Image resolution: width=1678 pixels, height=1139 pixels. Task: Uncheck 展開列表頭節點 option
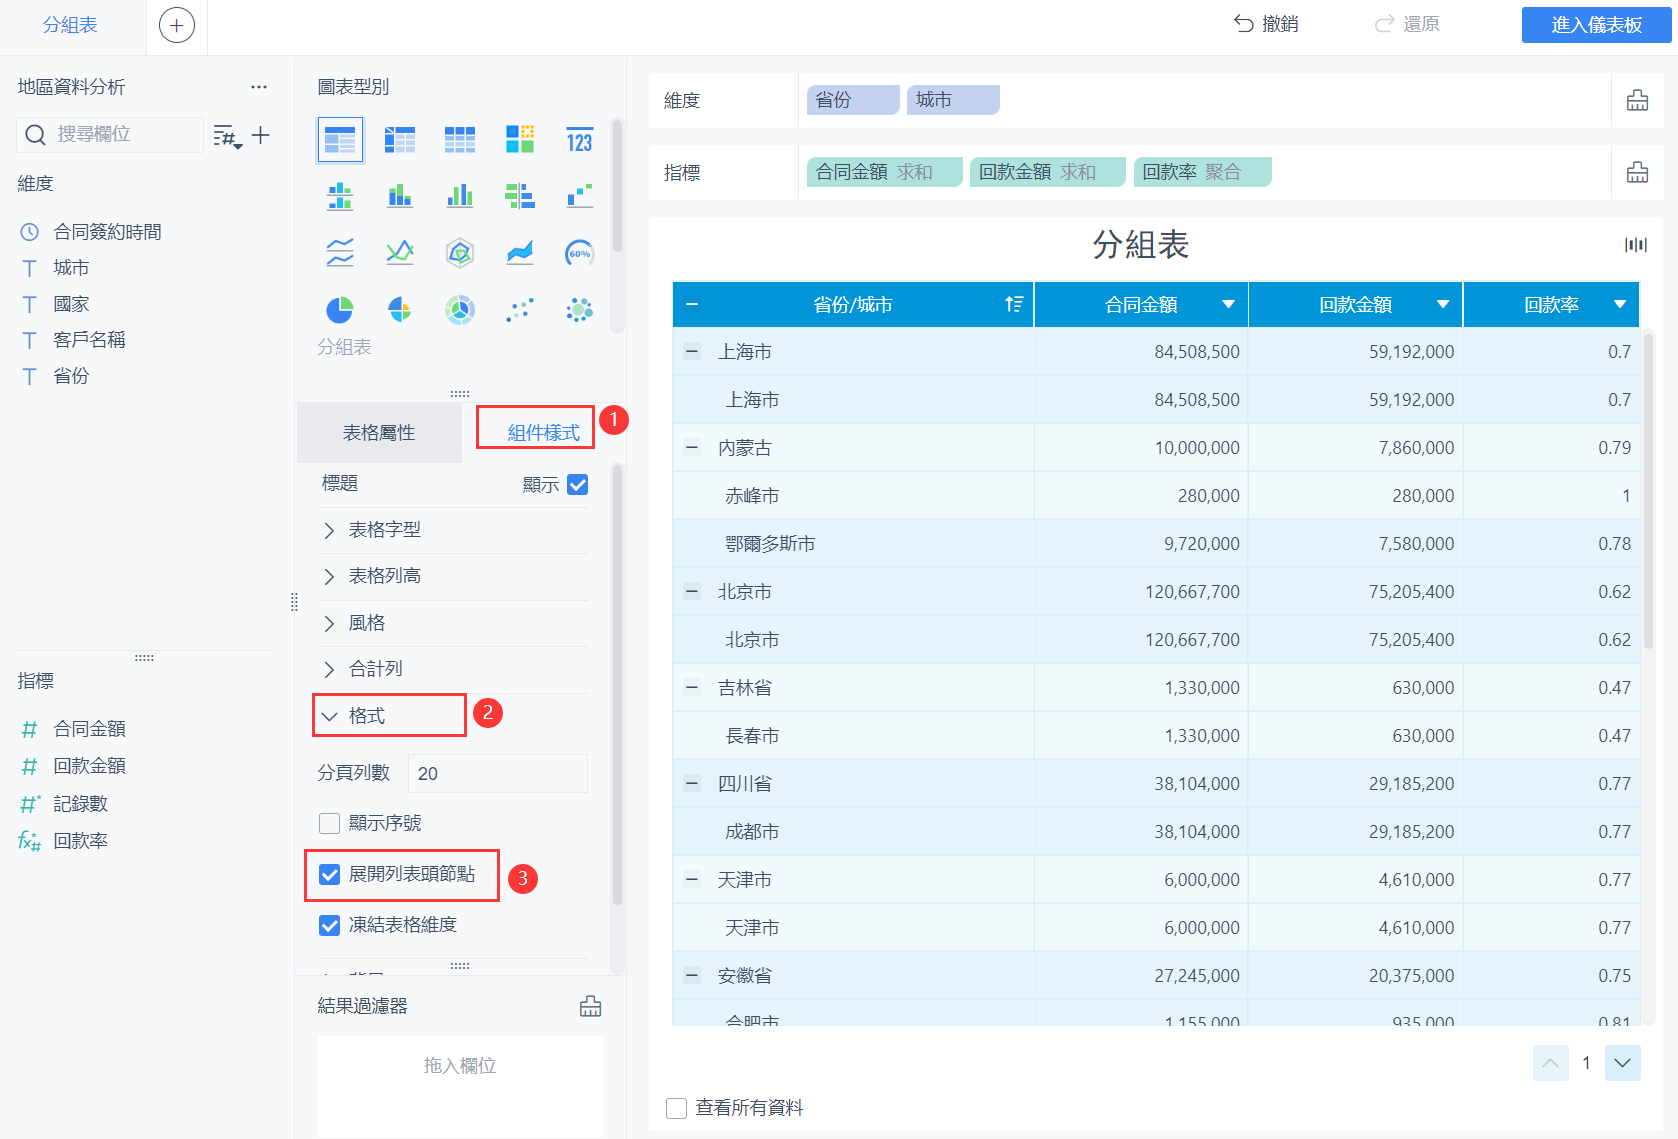329,874
